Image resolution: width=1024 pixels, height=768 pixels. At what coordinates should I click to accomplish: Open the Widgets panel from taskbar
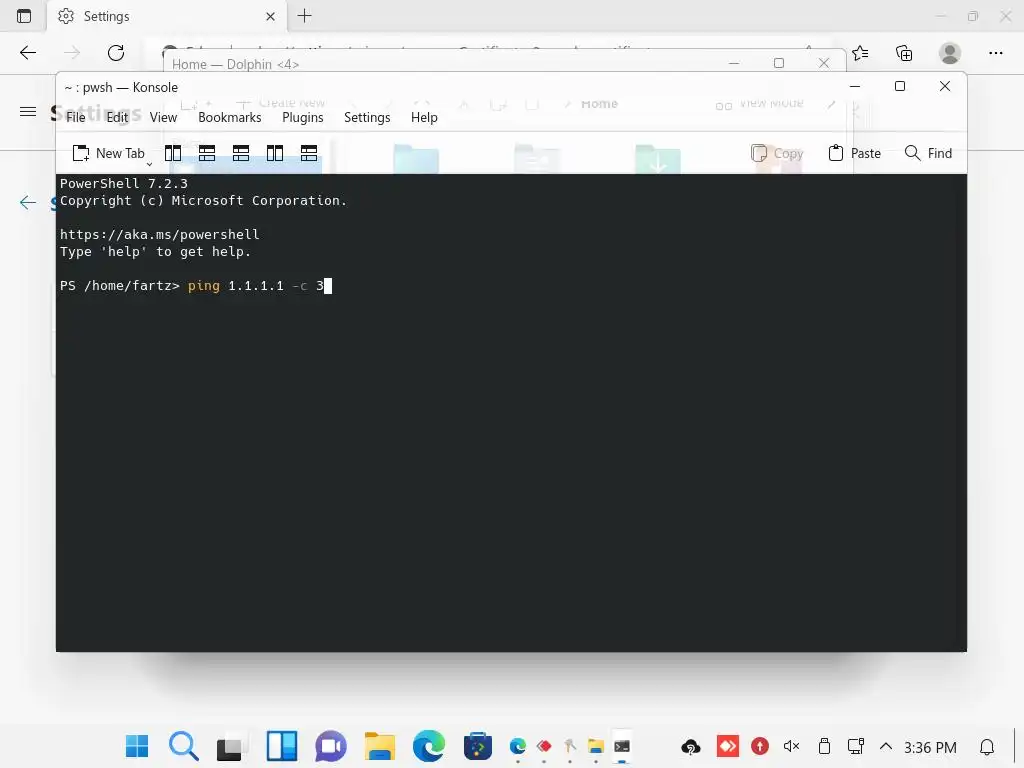[282, 746]
